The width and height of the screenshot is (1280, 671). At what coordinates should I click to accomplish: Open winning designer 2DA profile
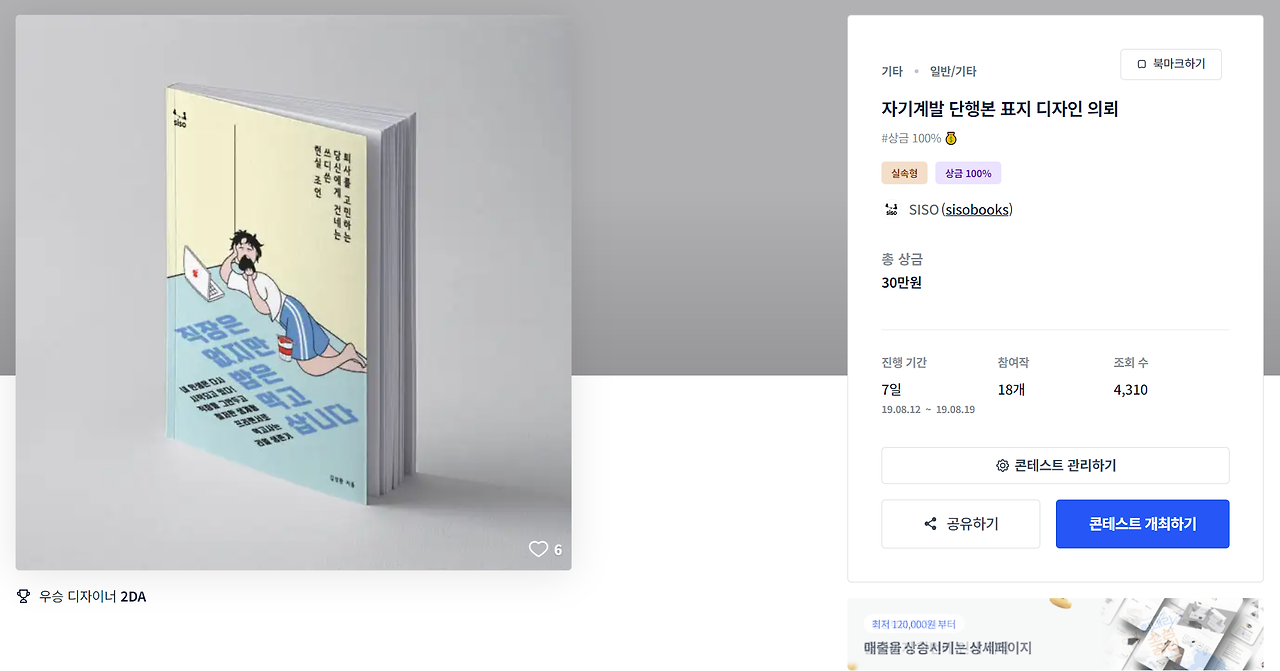click(x=133, y=597)
